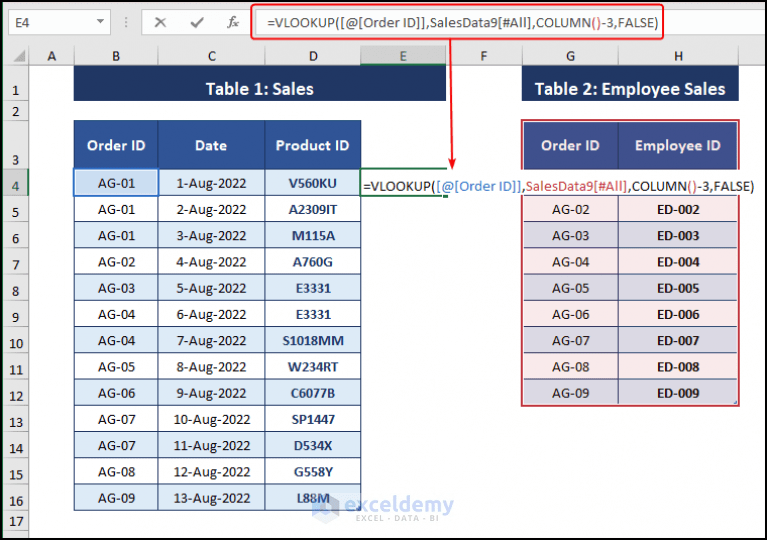Screen dimensions: 767x540
Task: Select column C header
Action: (211, 56)
